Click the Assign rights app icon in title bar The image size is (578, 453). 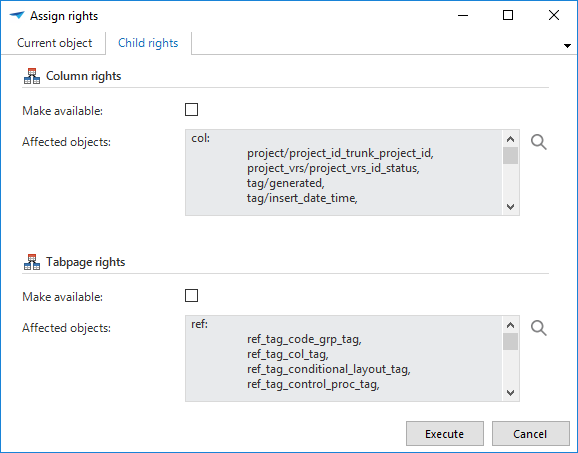(17, 15)
